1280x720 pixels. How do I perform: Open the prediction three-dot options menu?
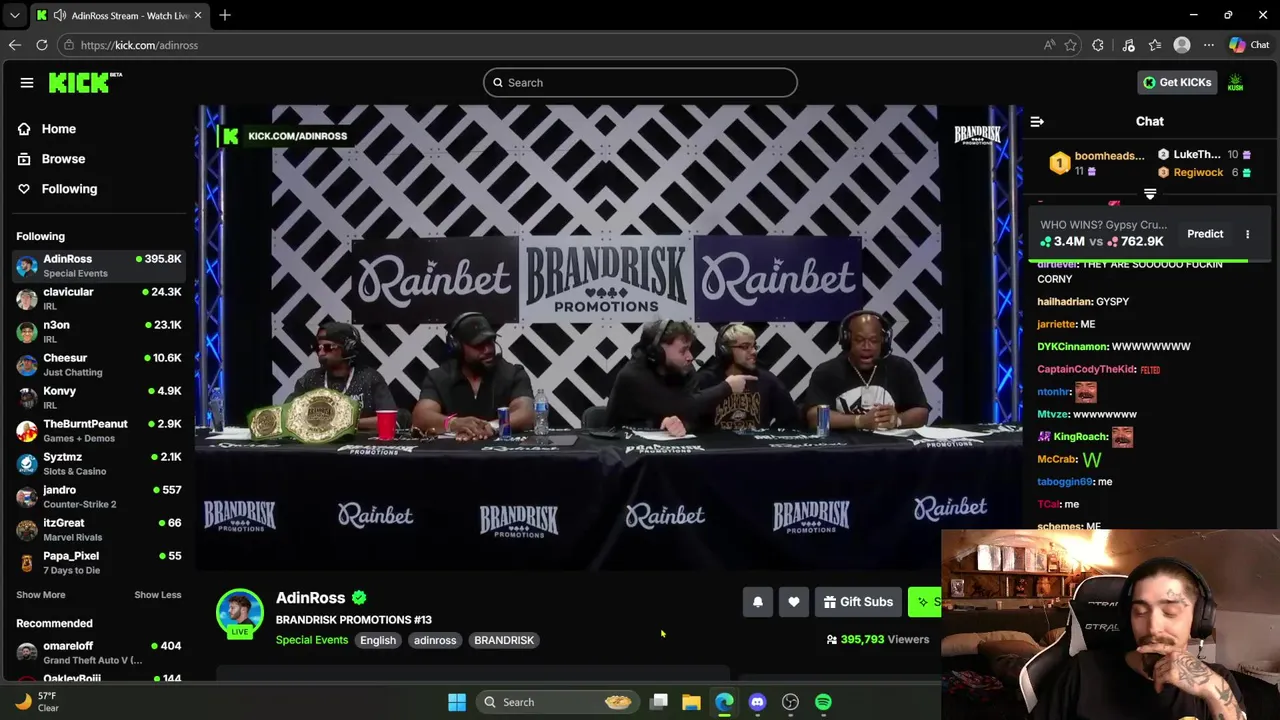(x=1247, y=234)
